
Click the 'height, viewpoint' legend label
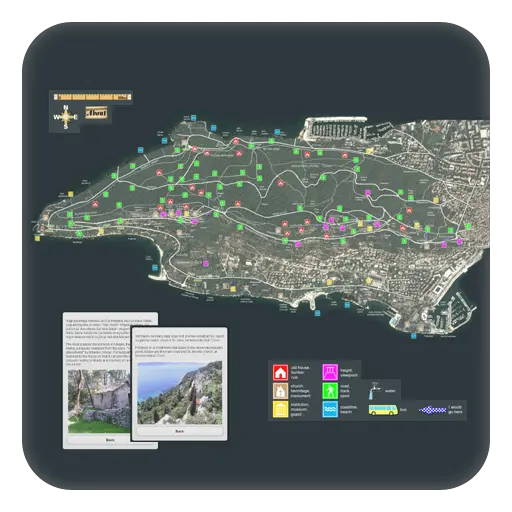coord(349,373)
